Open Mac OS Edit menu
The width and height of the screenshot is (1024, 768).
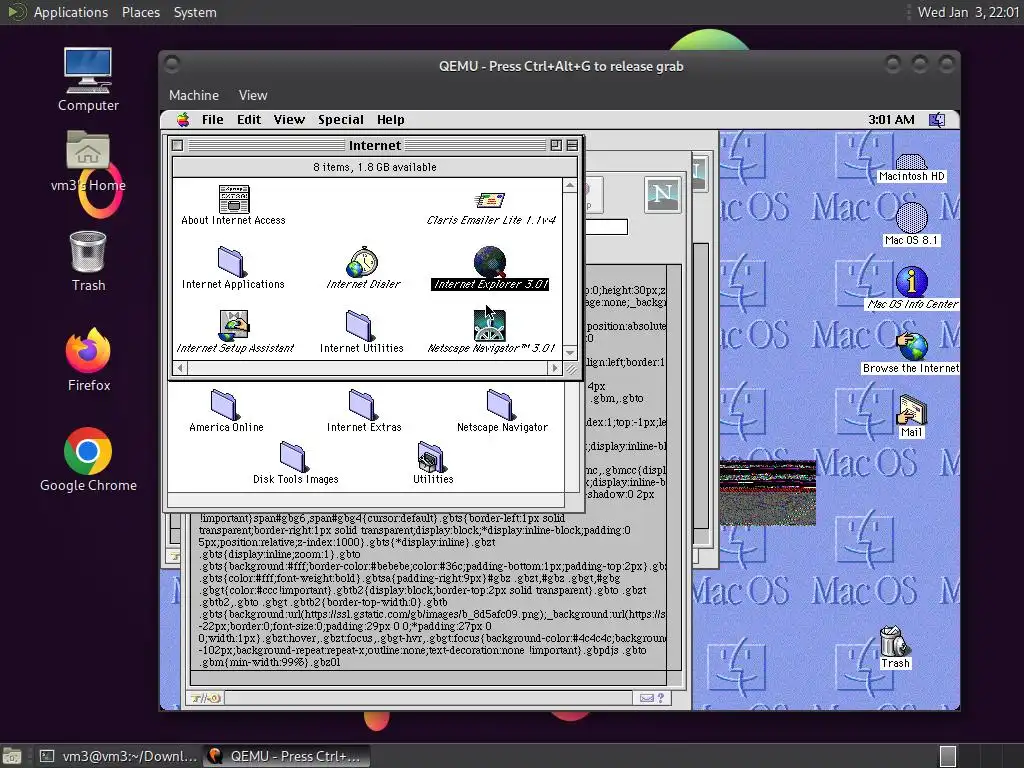pyautogui.click(x=249, y=120)
